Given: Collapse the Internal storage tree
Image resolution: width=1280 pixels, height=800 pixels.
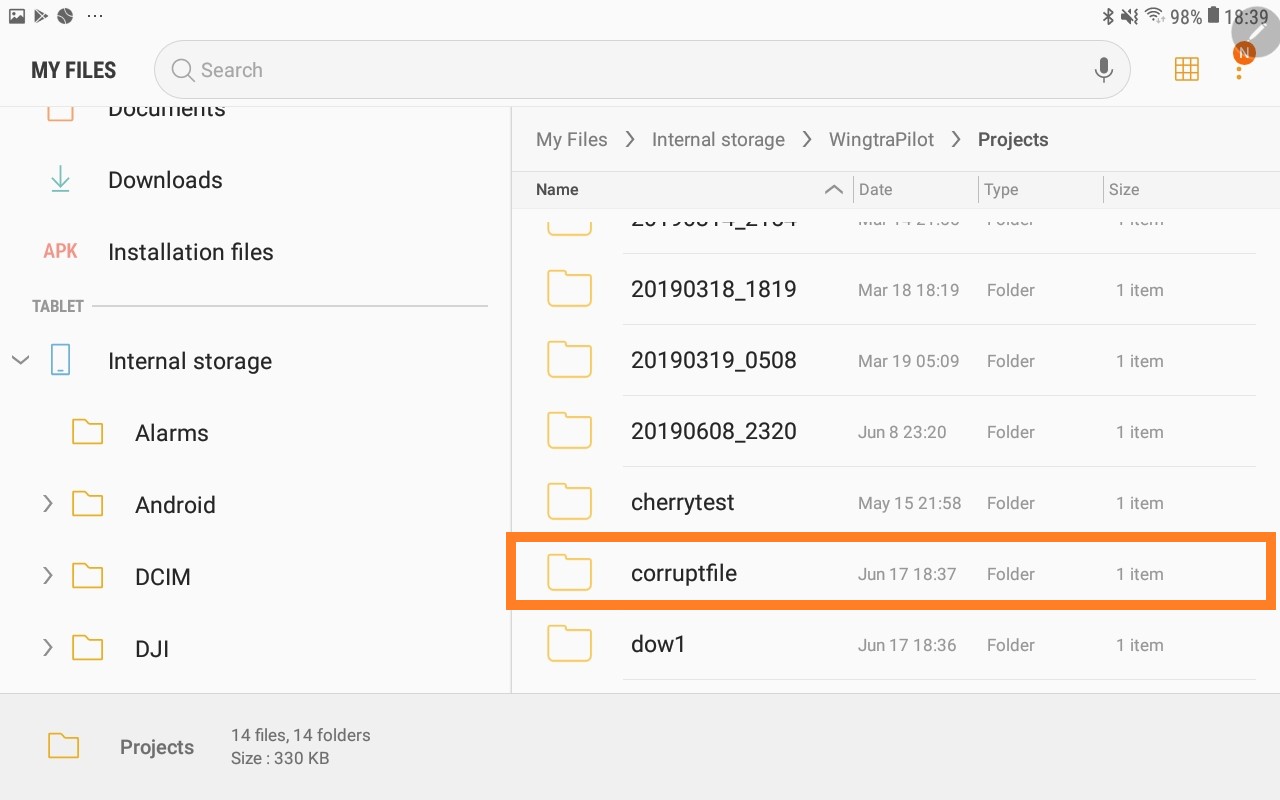Looking at the screenshot, I should coord(20,360).
